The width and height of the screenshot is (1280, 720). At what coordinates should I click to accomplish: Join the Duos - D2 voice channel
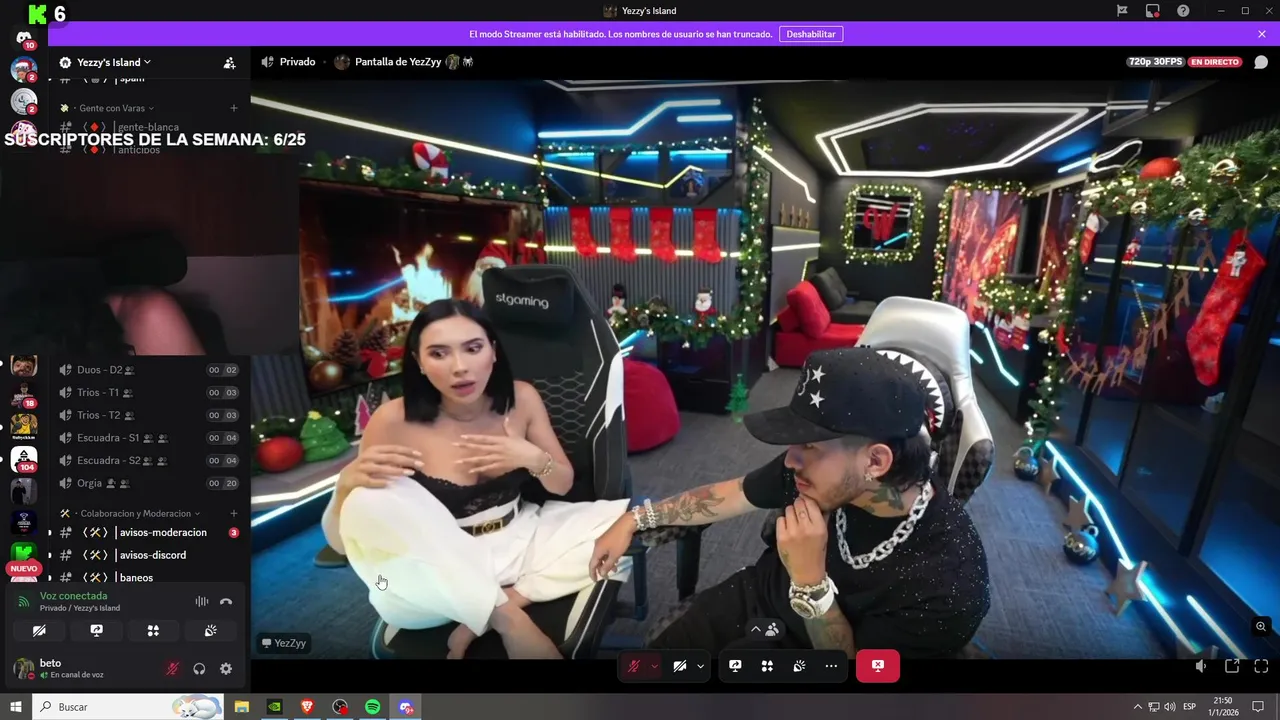(148, 370)
